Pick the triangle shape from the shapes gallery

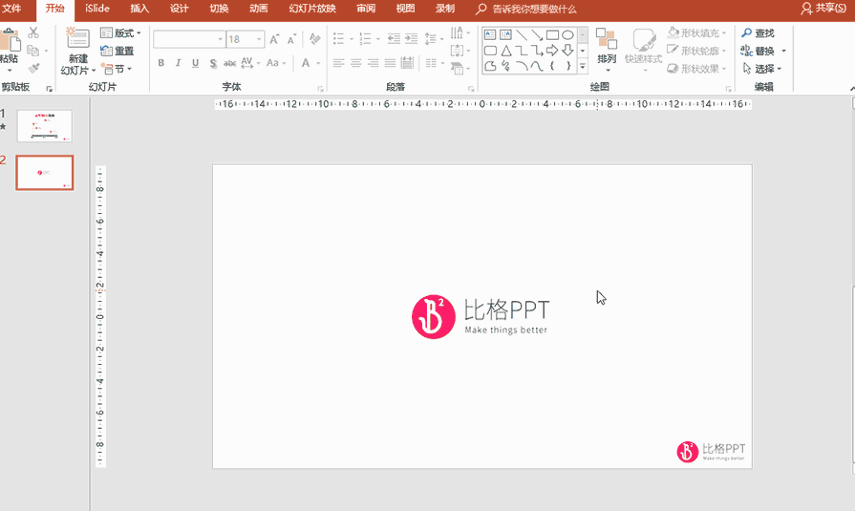click(506, 50)
